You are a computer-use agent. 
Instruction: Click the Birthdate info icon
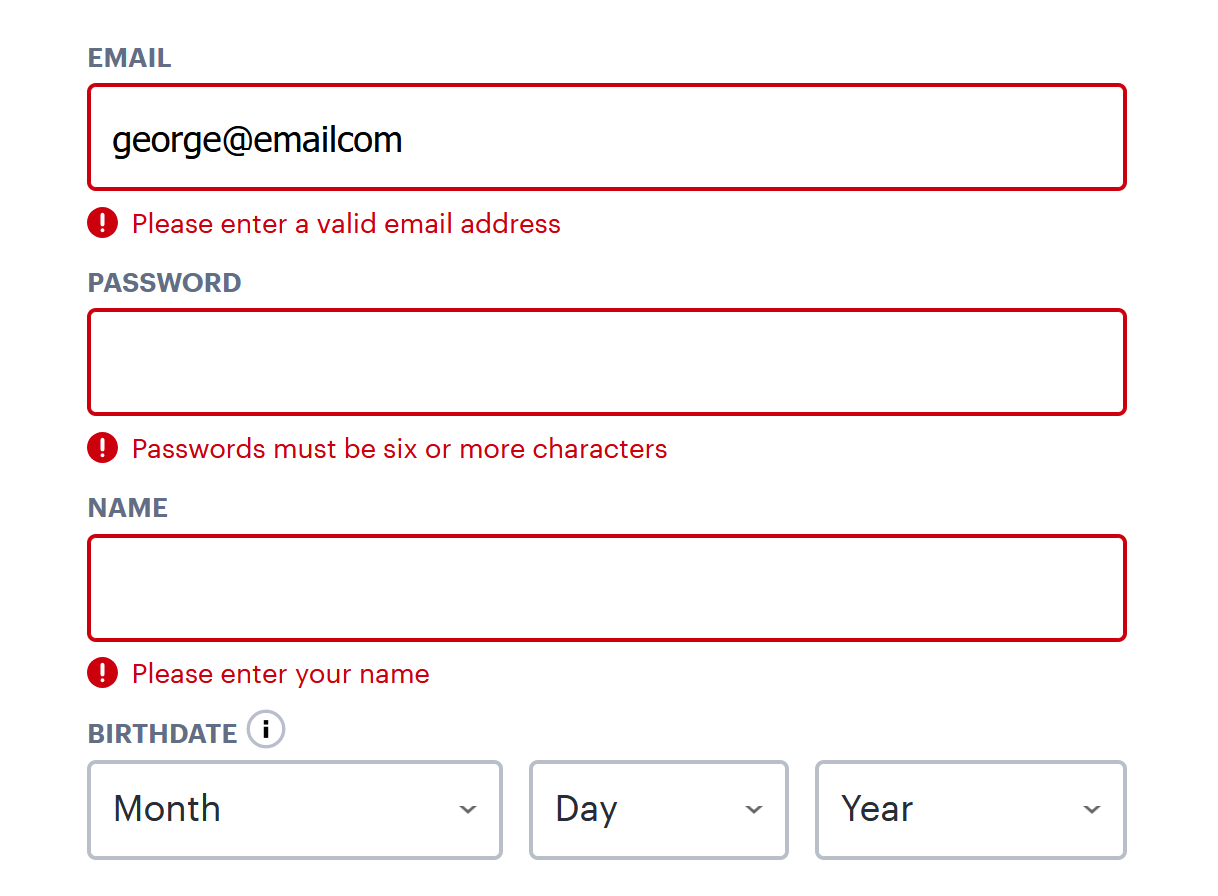click(266, 730)
